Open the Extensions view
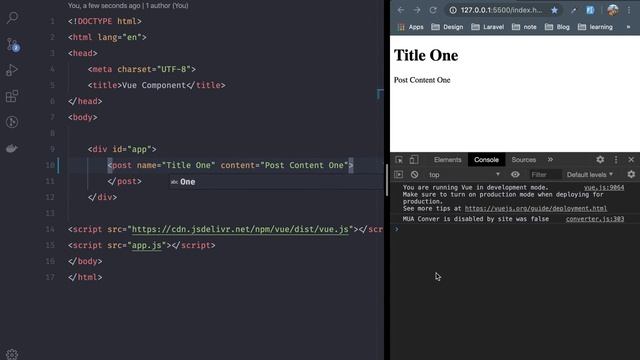The height and width of the screenshot is (360, 640). 12,96
